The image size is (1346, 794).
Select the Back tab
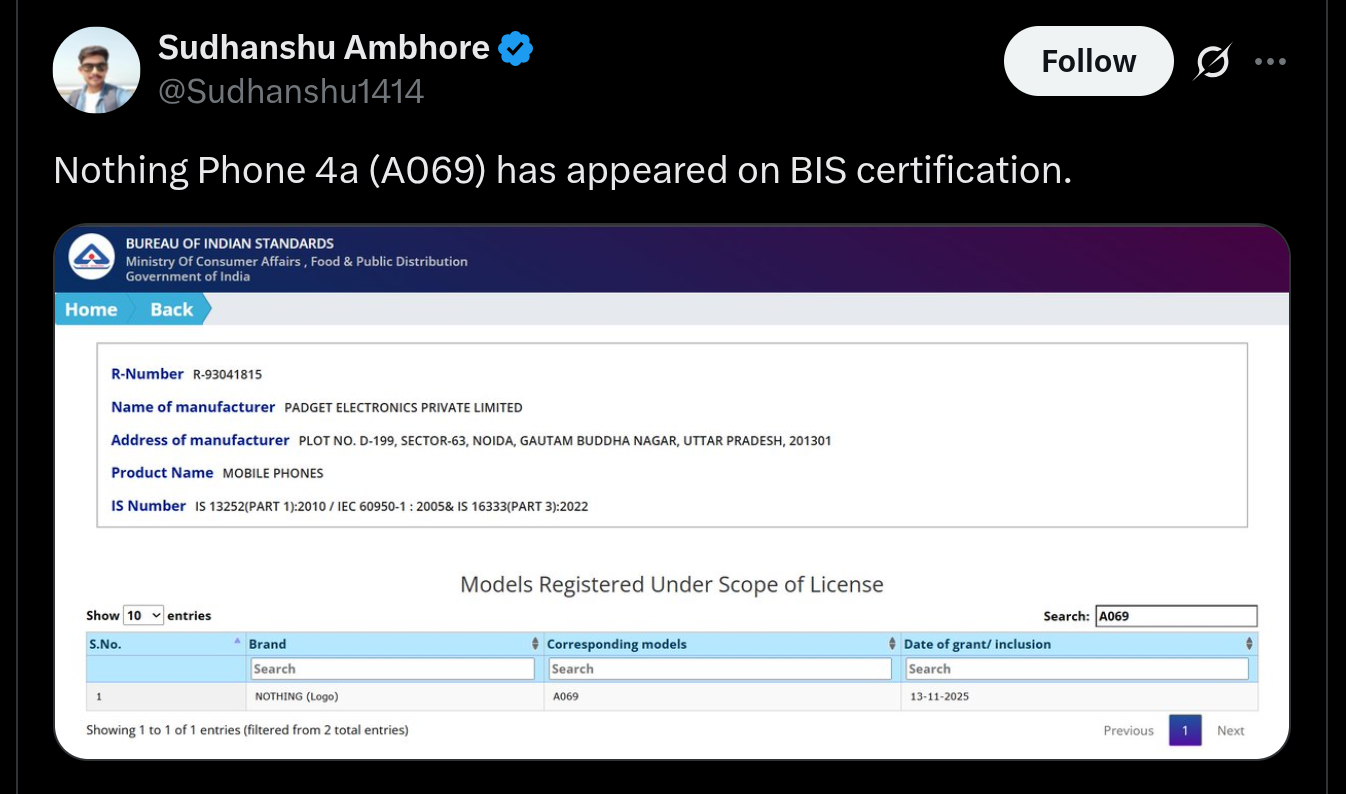[x=171, y=309]
